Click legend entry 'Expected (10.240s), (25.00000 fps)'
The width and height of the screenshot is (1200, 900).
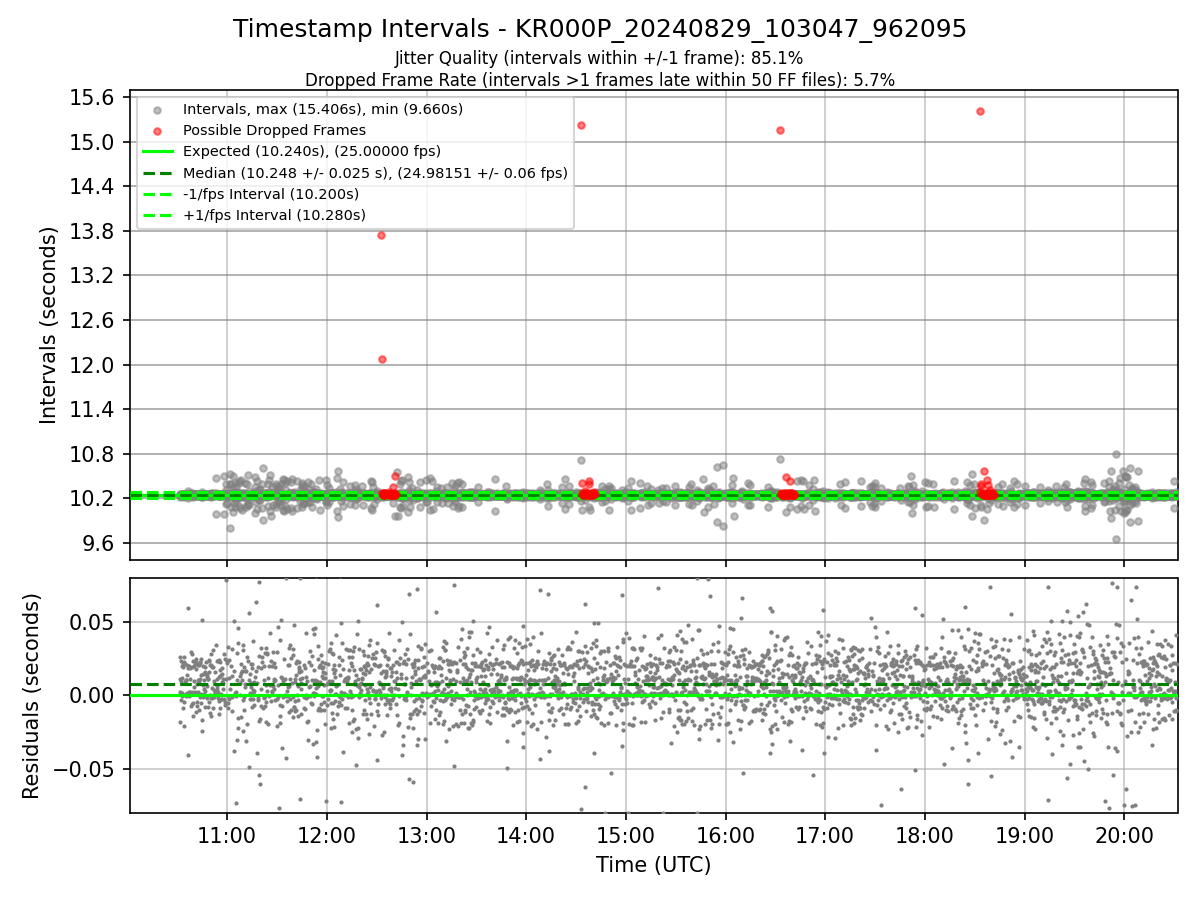coord(312,151)
